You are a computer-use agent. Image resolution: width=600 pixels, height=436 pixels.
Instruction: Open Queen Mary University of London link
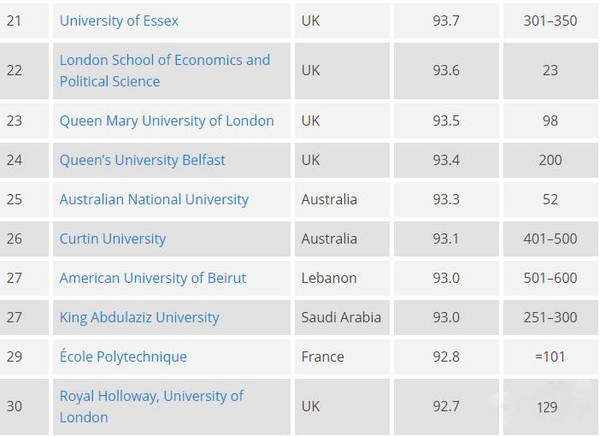pyautogui.click(x=166, y=121)
